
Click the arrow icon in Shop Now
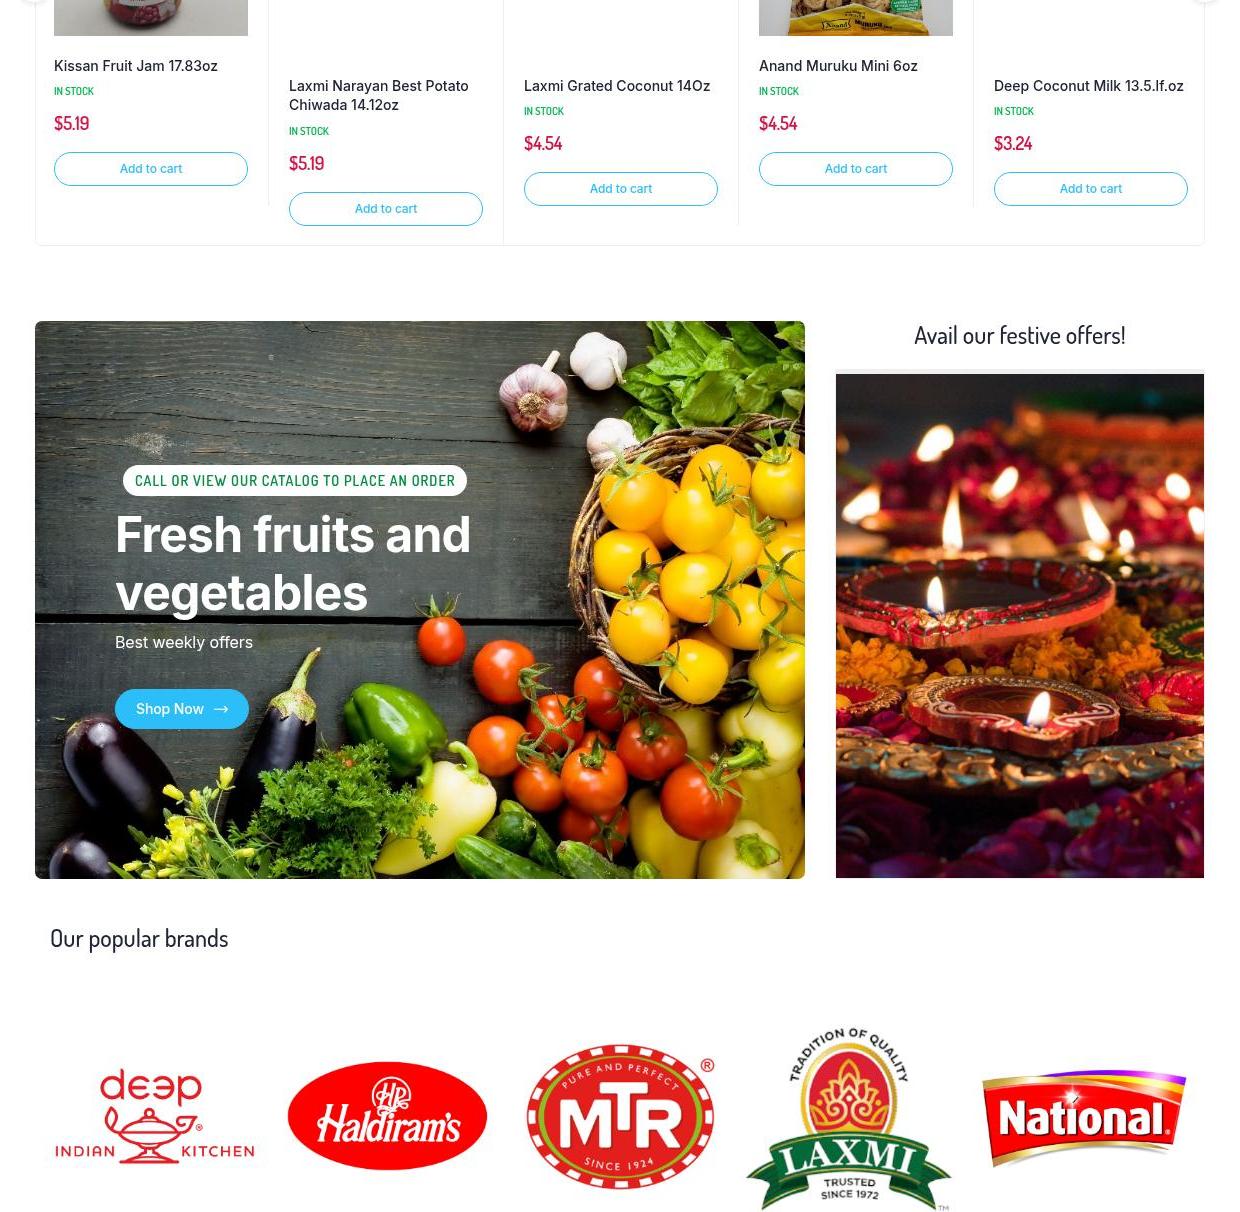[221, 709]
